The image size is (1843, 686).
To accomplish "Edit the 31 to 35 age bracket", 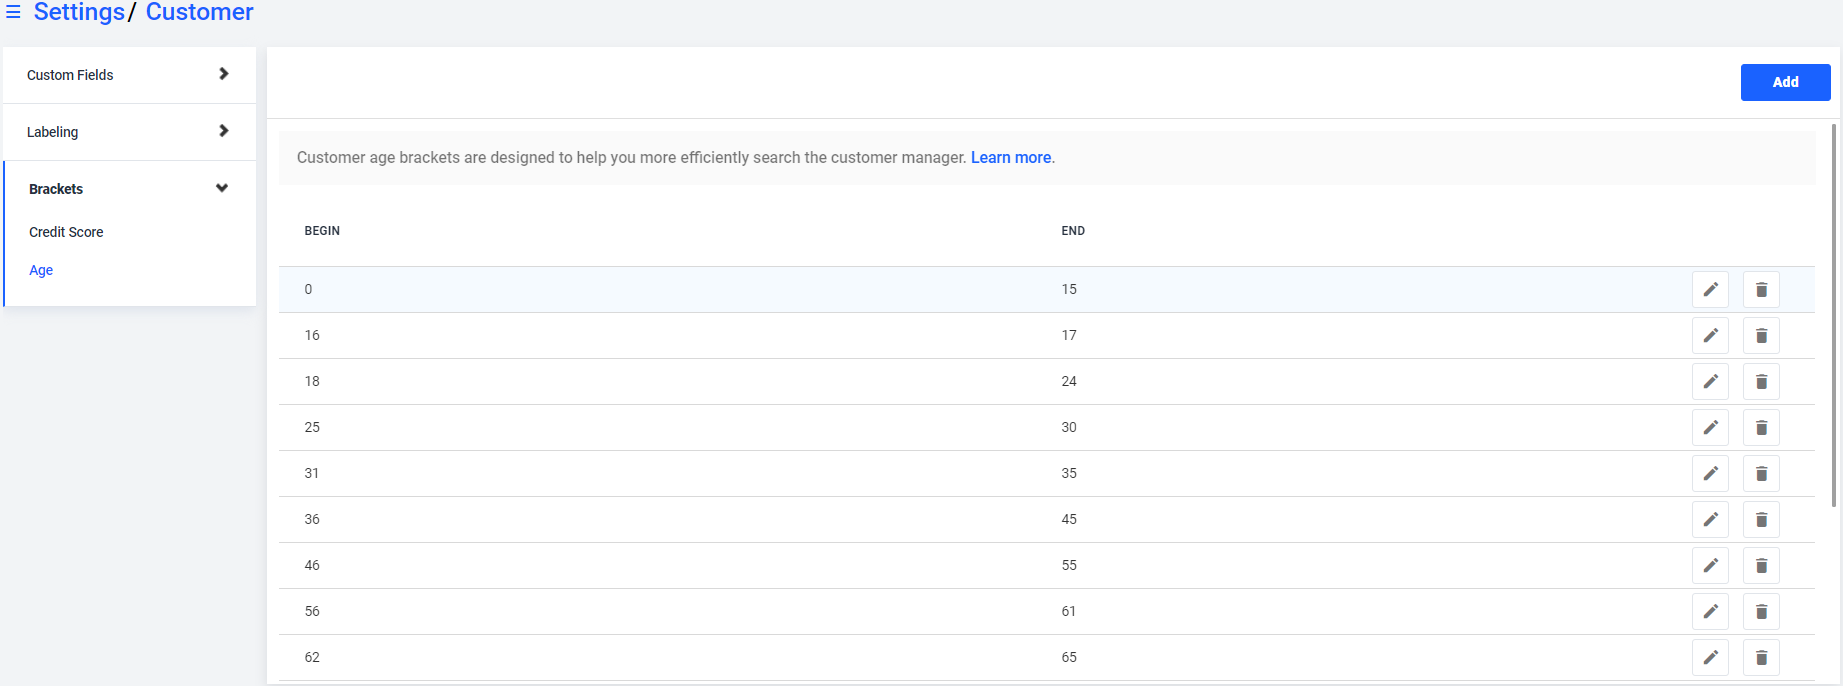I will tap(1710, 474).
